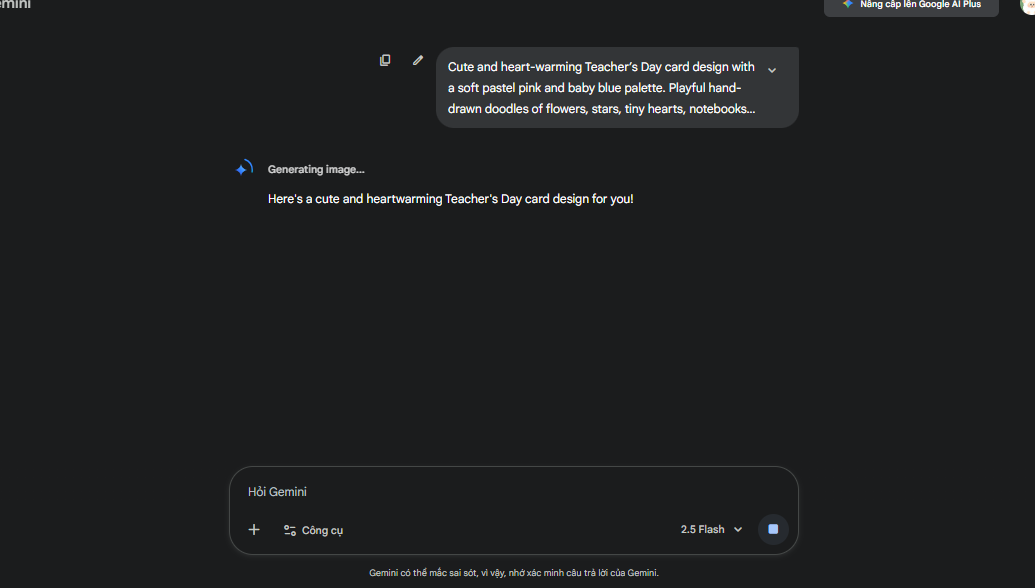The width and height of the screenshot is (1035, 588).
Task: Click the response line Here's a cute and heartwarming
Action: coord(450,199)
